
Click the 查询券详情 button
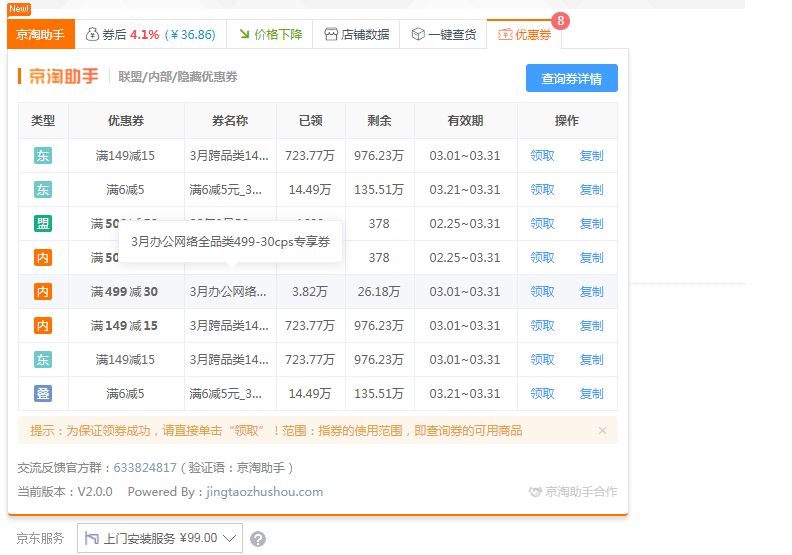(571, 78)
